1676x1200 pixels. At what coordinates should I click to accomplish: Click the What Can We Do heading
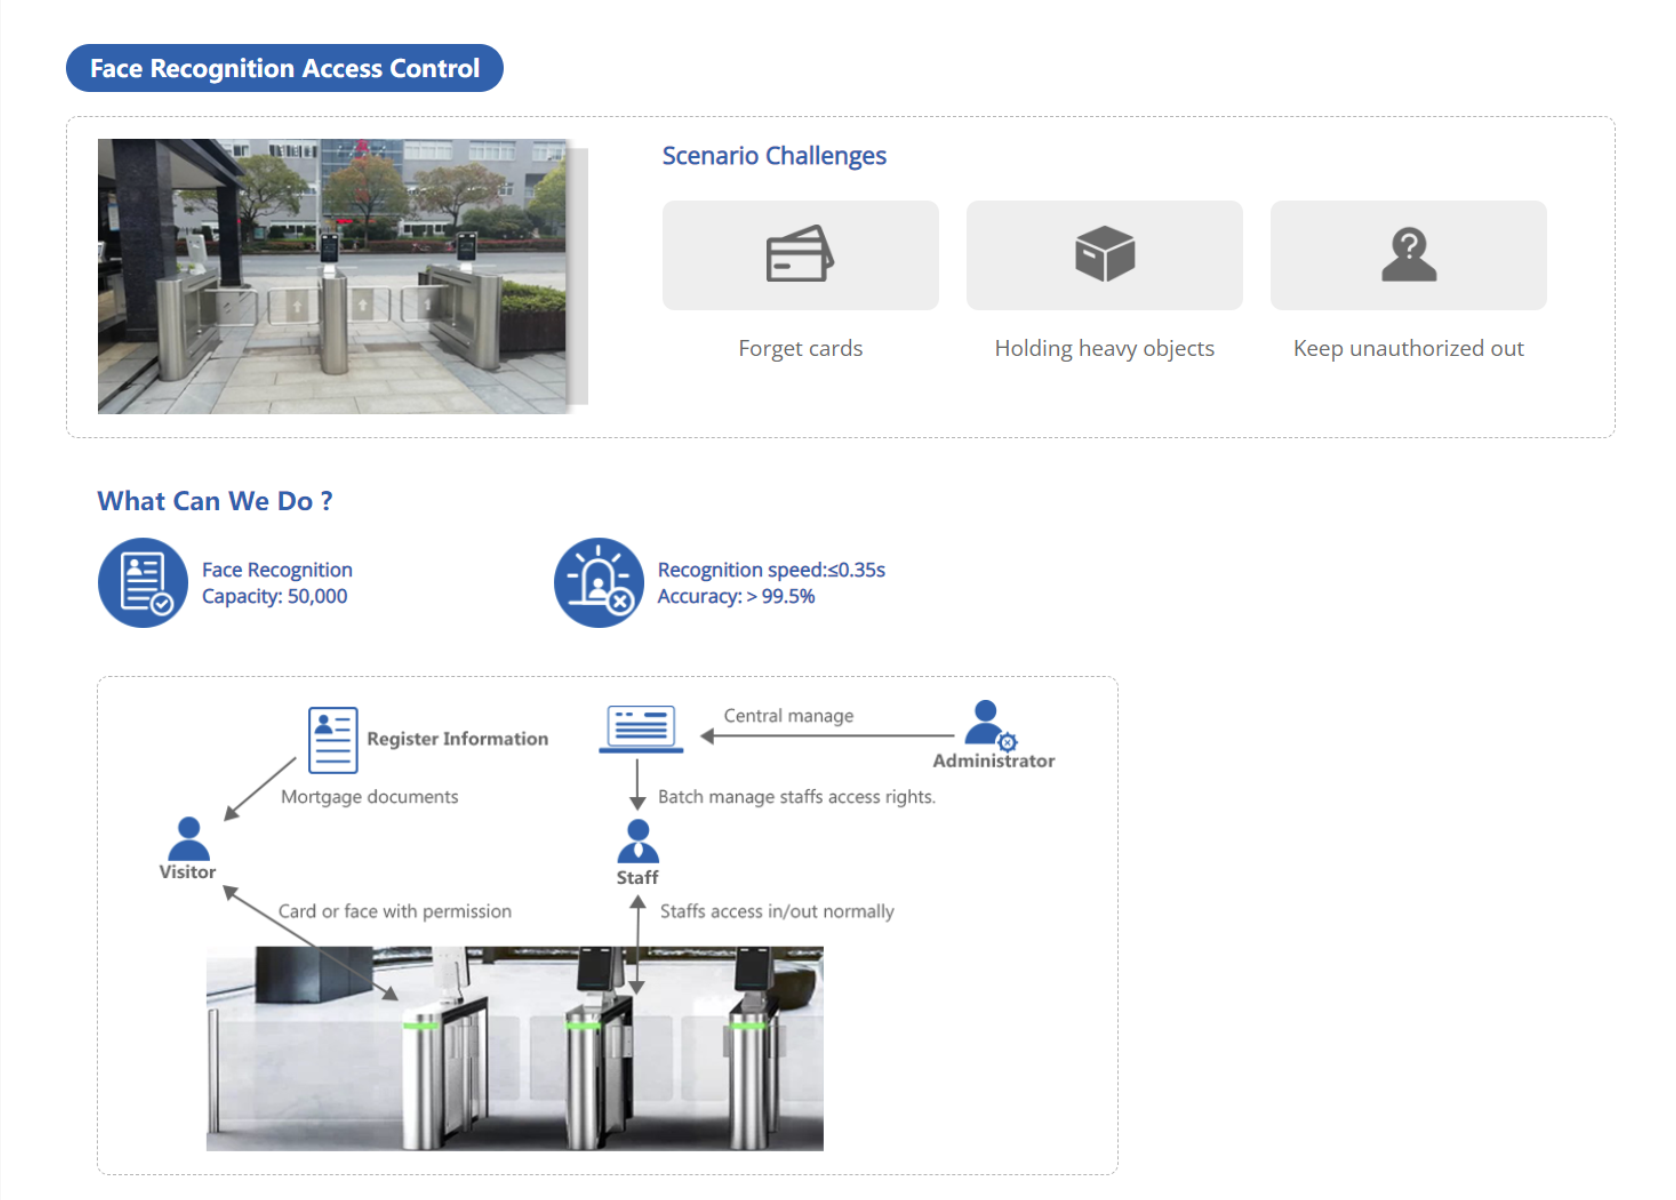(x=215, y=501)
